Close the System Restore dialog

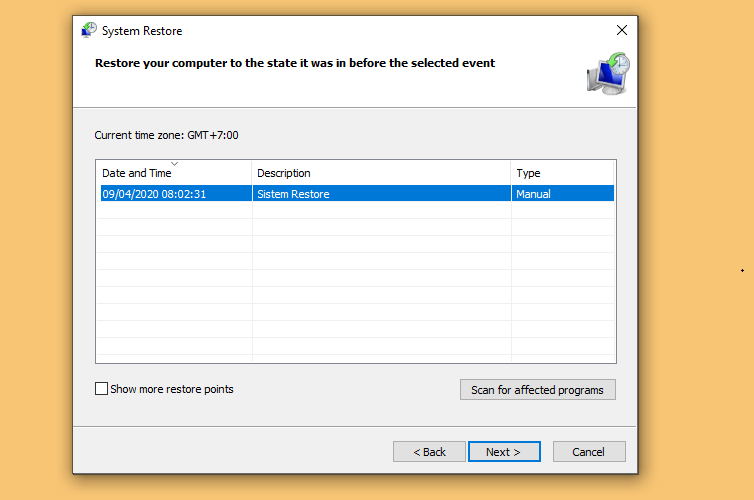(622, 30)
